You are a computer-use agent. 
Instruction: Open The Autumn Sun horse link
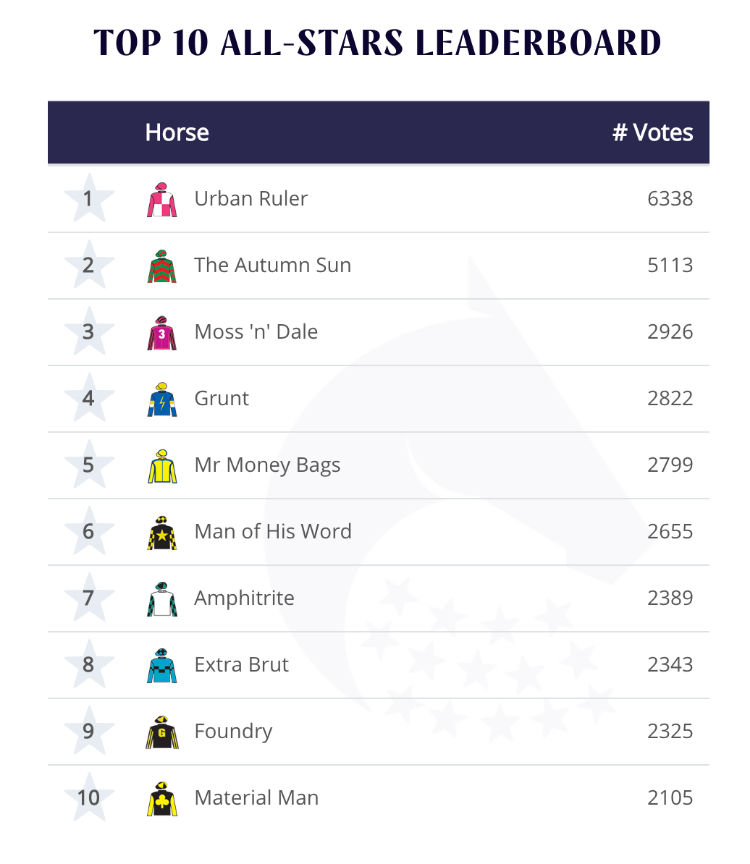tap(273, 265)
